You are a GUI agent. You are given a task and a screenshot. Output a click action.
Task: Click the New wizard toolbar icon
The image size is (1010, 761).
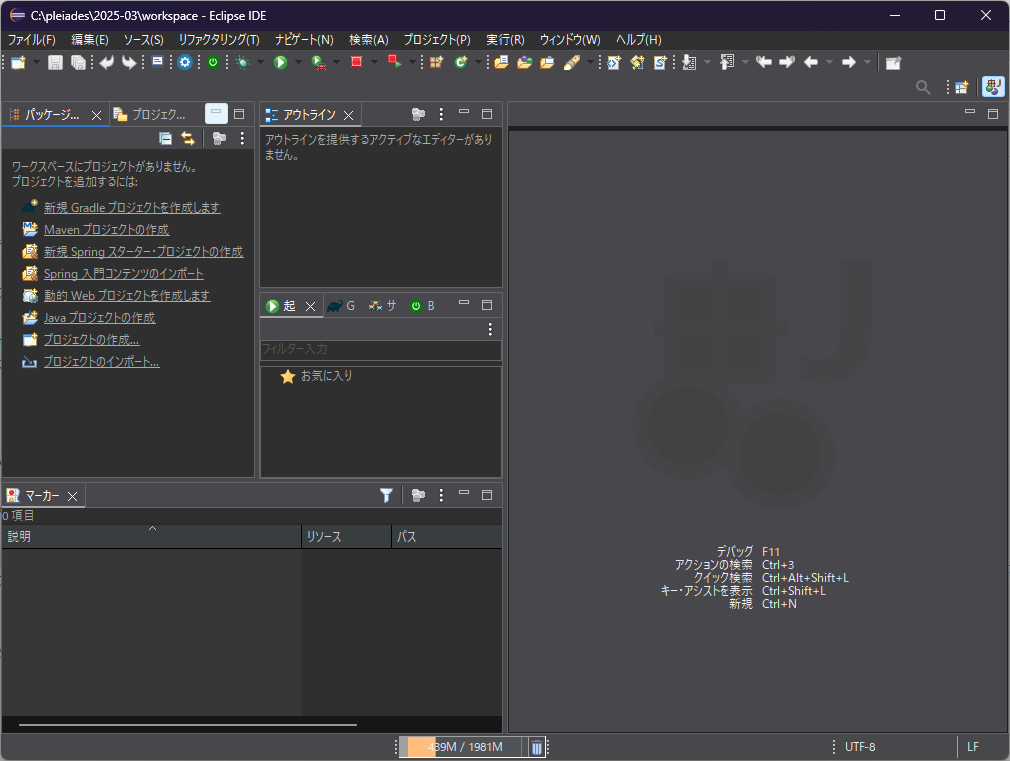18,63
